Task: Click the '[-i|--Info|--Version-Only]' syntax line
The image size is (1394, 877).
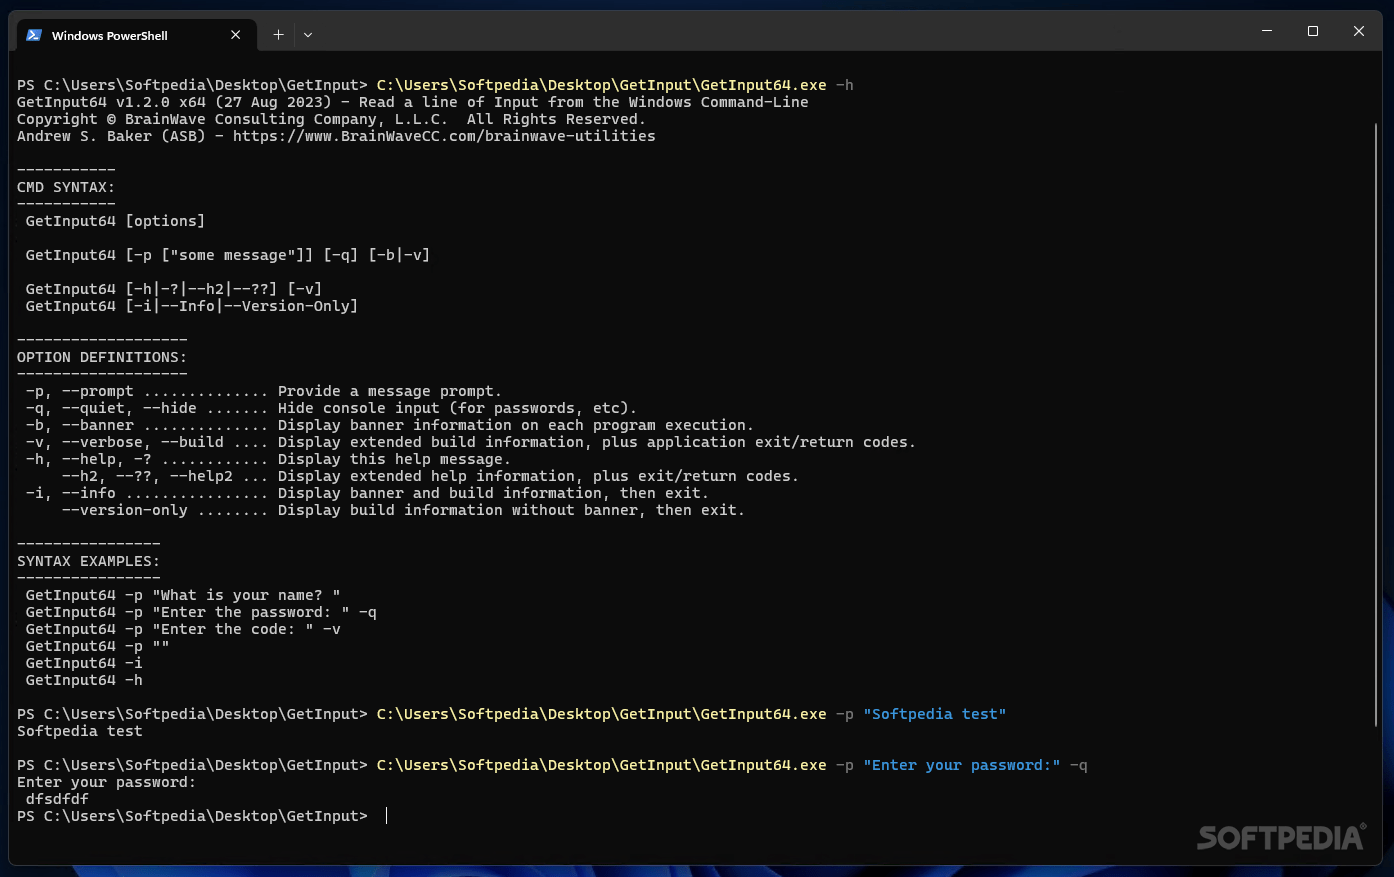Action: (192, 306)
